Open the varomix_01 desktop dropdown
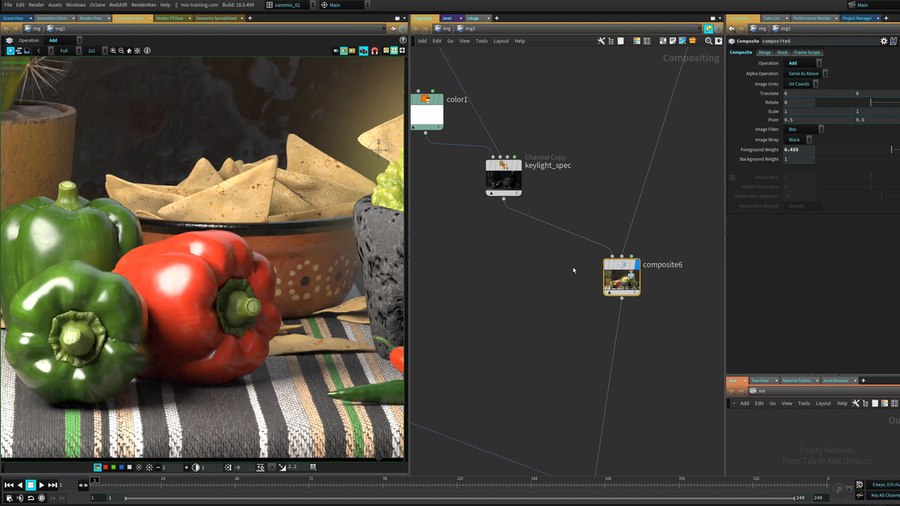The height and width of the screenshot is (506, 900). click(x=290, y=5)
